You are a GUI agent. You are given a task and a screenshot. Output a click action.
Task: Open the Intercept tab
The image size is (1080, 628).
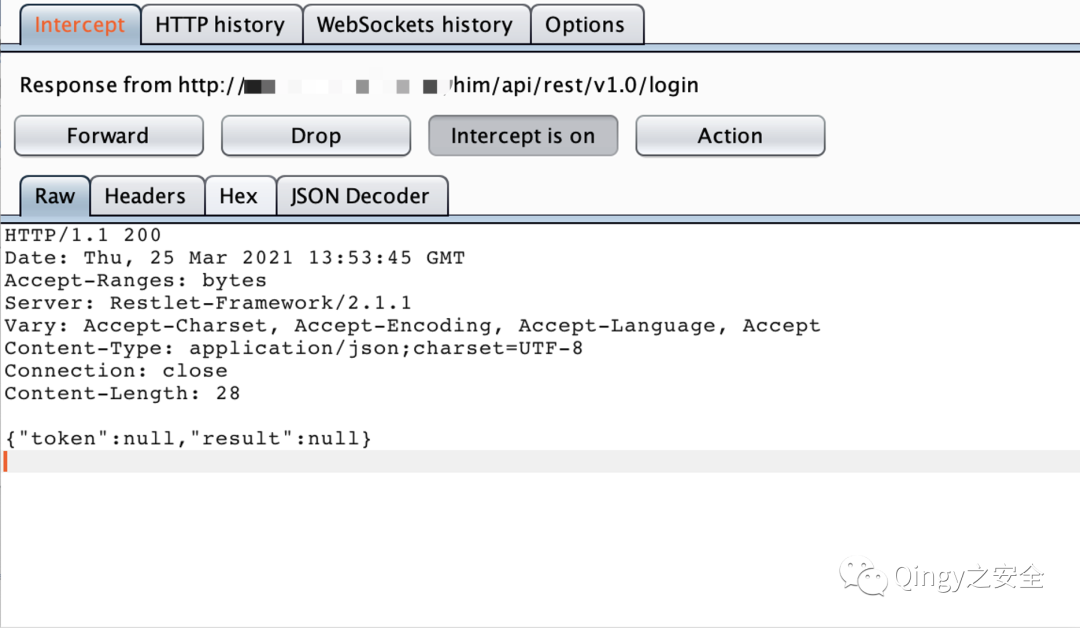80,25
